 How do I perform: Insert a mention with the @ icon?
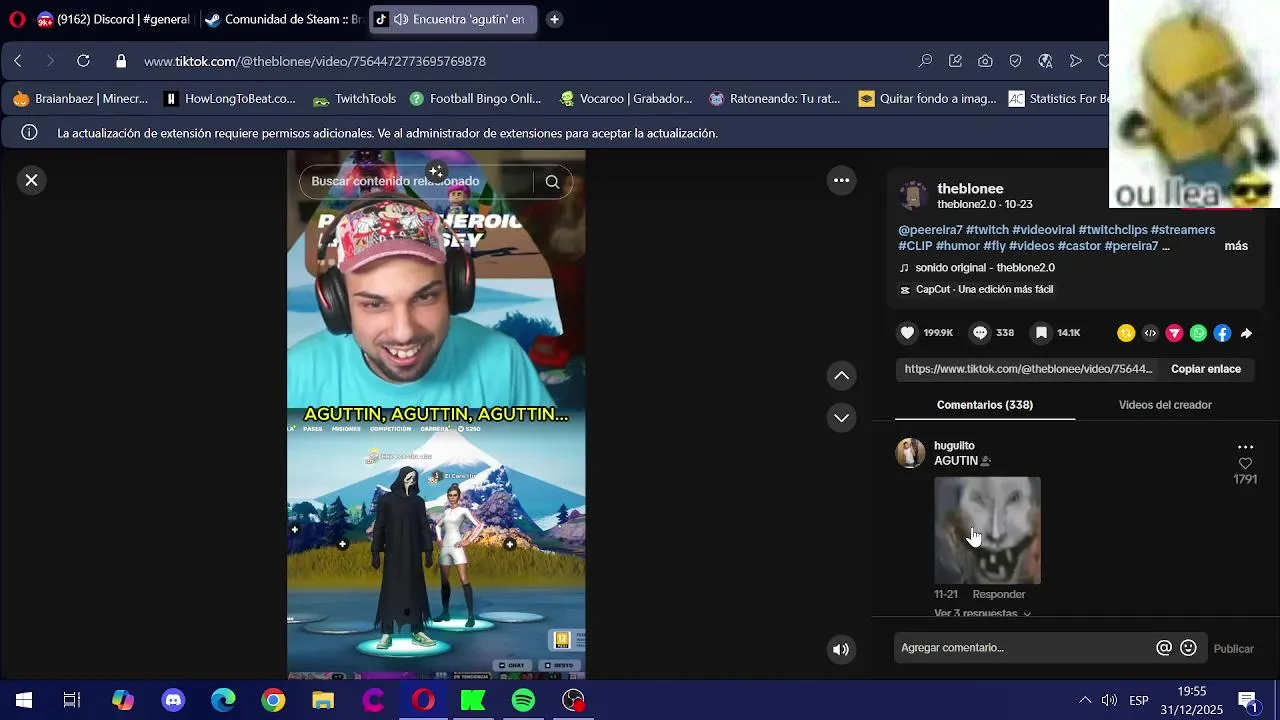1164,648
